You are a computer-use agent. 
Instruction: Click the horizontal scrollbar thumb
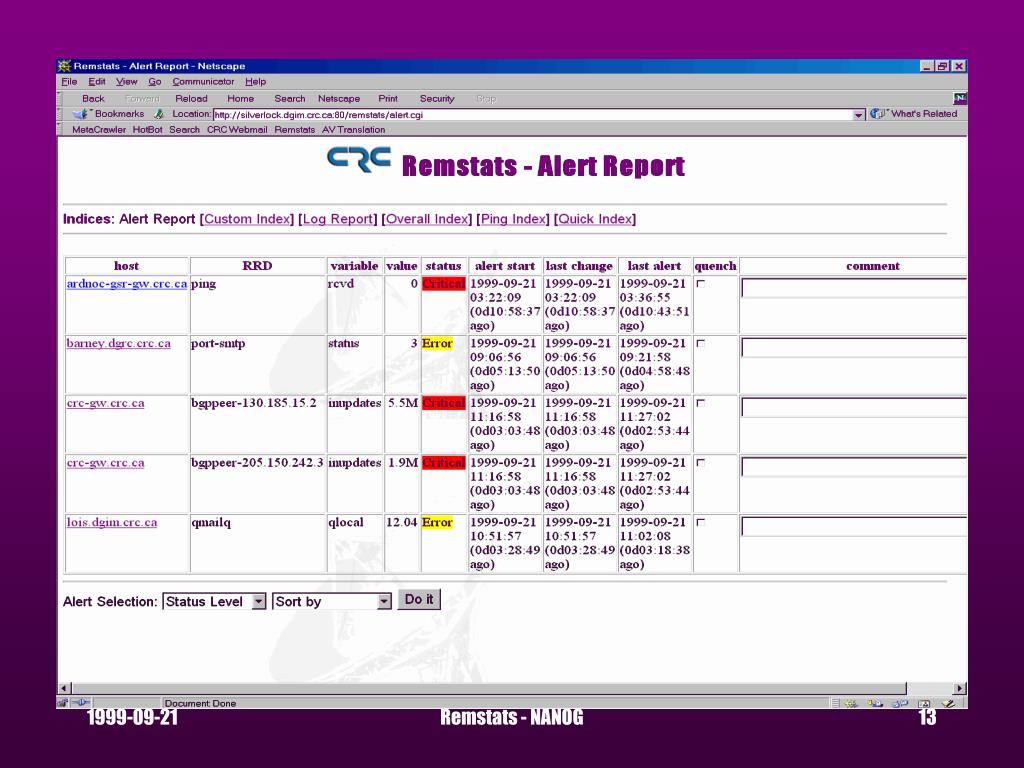click(488, 688)
